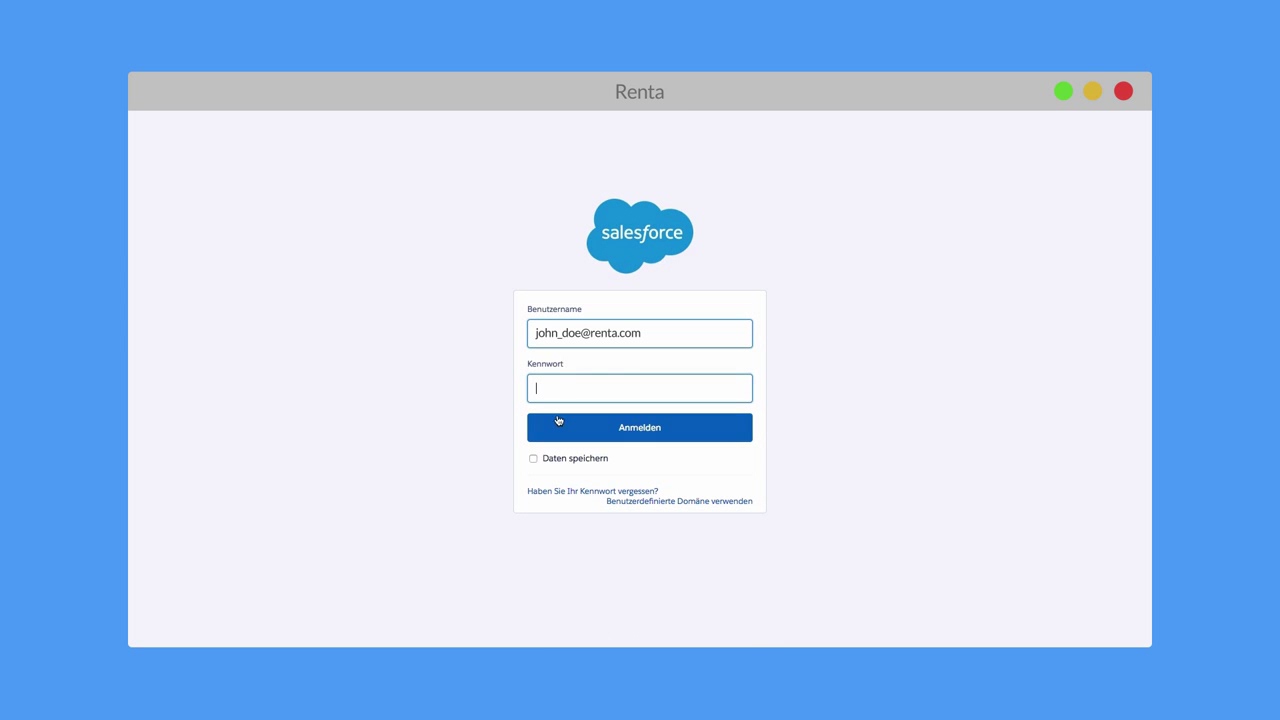
Task: Open the Haben Sie Ihr Kennwort vergessen link
Action: 593,491
